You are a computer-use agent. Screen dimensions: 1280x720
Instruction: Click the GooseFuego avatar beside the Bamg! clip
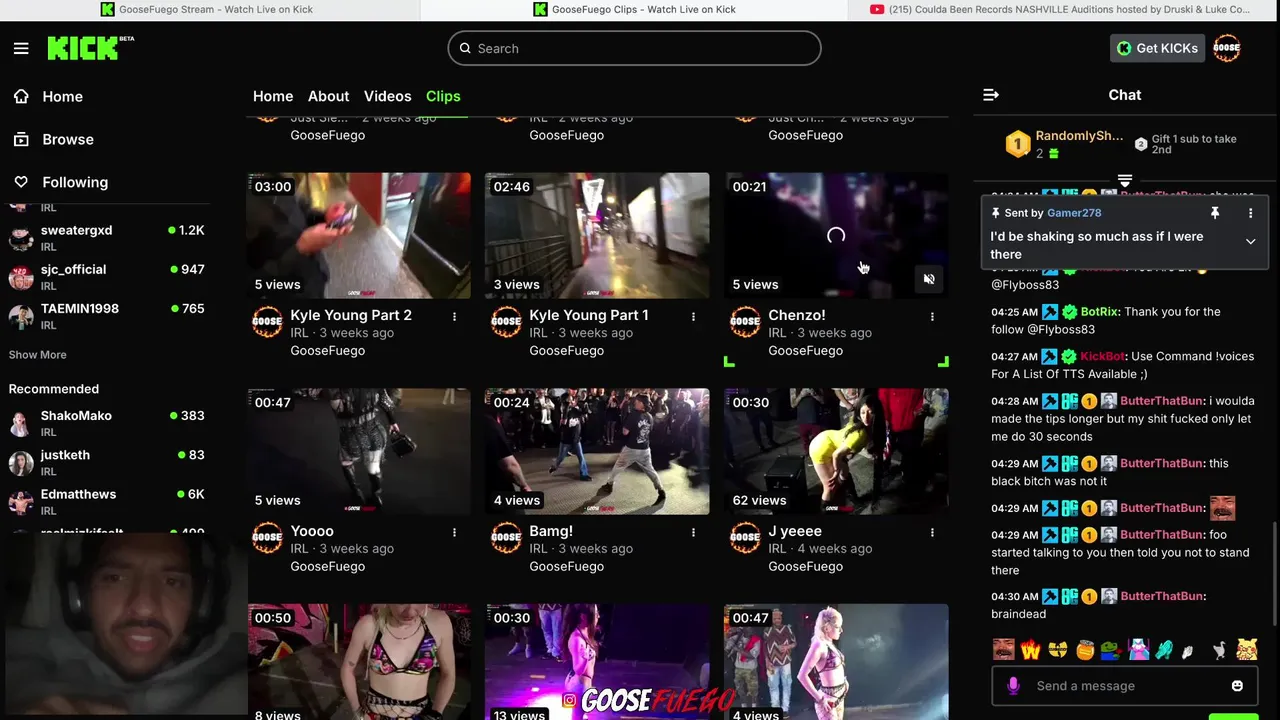click(x=506, y=538)
